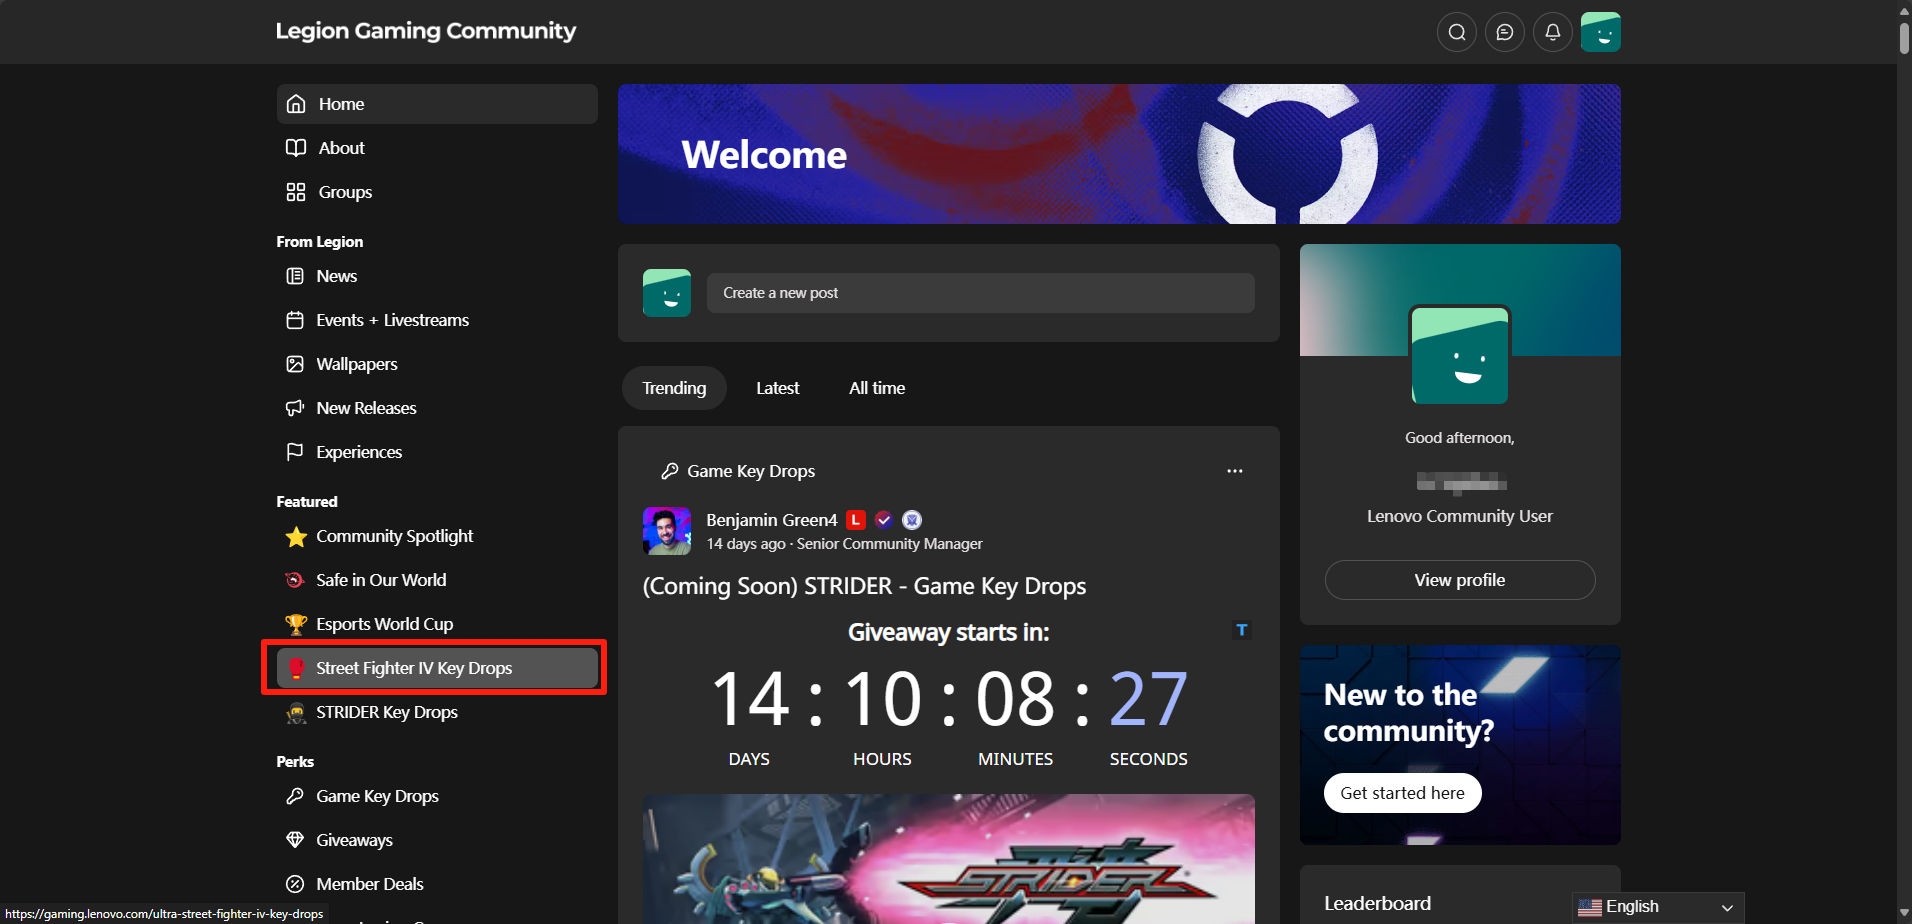Click the Game Key Drops key icon in sidebar
The image size is (1912, 924).
295,796
